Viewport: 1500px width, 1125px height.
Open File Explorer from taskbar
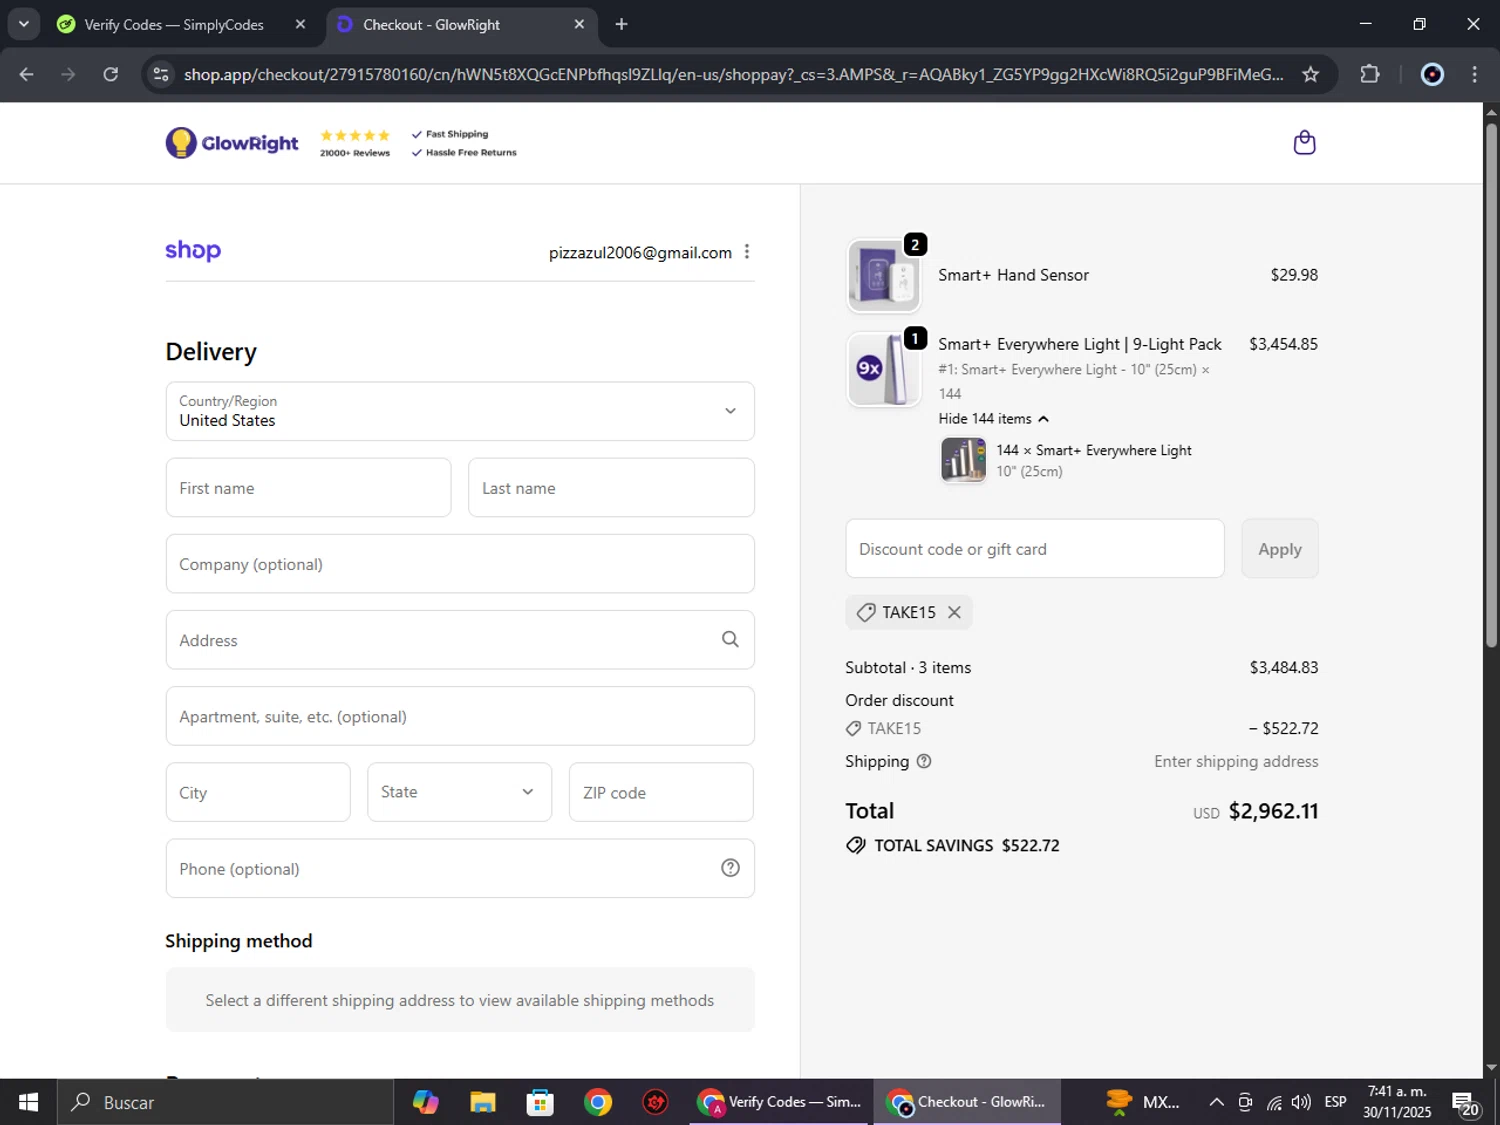(x=483, y=1102)
